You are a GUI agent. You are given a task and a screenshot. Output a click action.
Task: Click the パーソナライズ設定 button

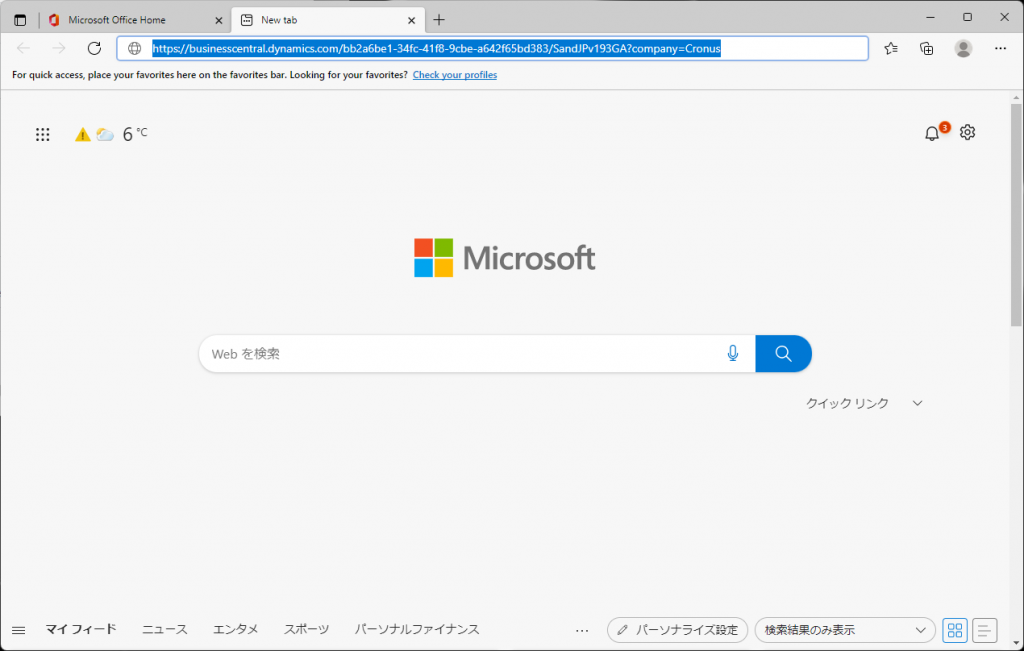[677, 630]
